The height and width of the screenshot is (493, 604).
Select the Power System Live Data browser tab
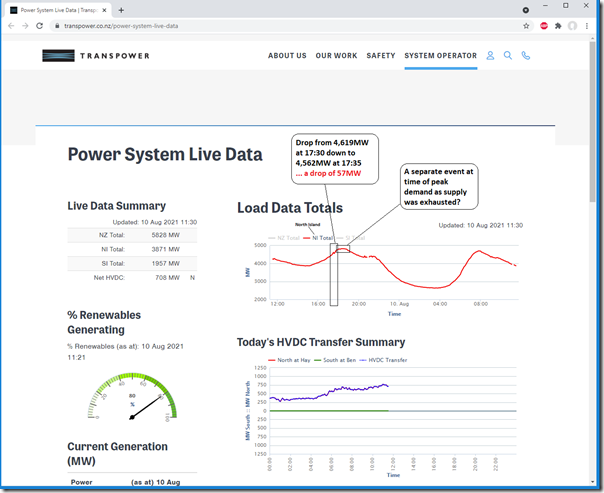click(58, 10)
